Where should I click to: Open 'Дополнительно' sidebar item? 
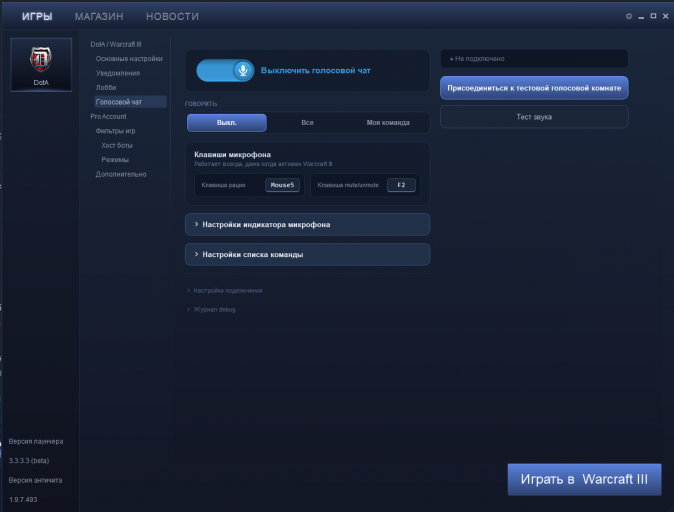(x=121, y=174)
